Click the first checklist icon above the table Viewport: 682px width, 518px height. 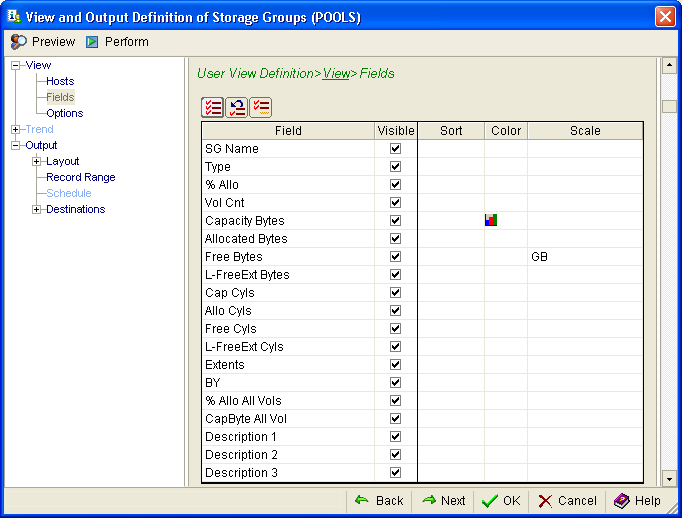(x=212, y=108)
